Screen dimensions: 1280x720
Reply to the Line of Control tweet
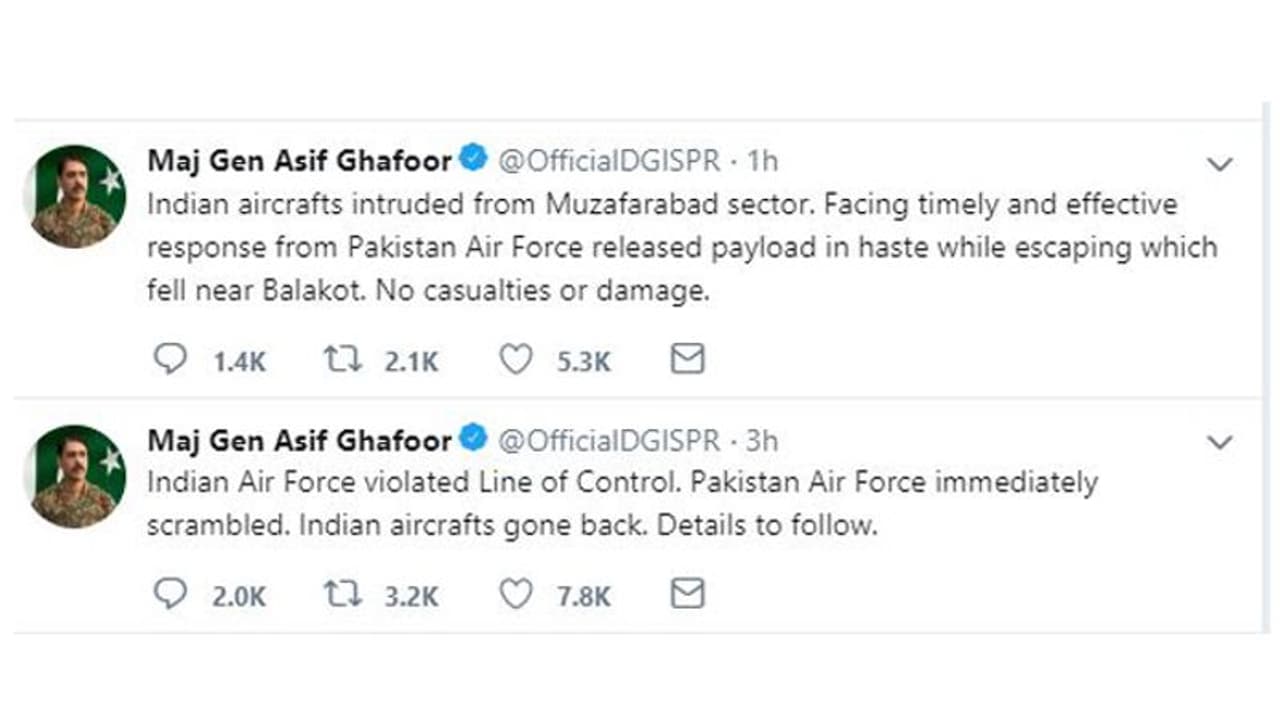pyautogui.click(x=170, y=595)
